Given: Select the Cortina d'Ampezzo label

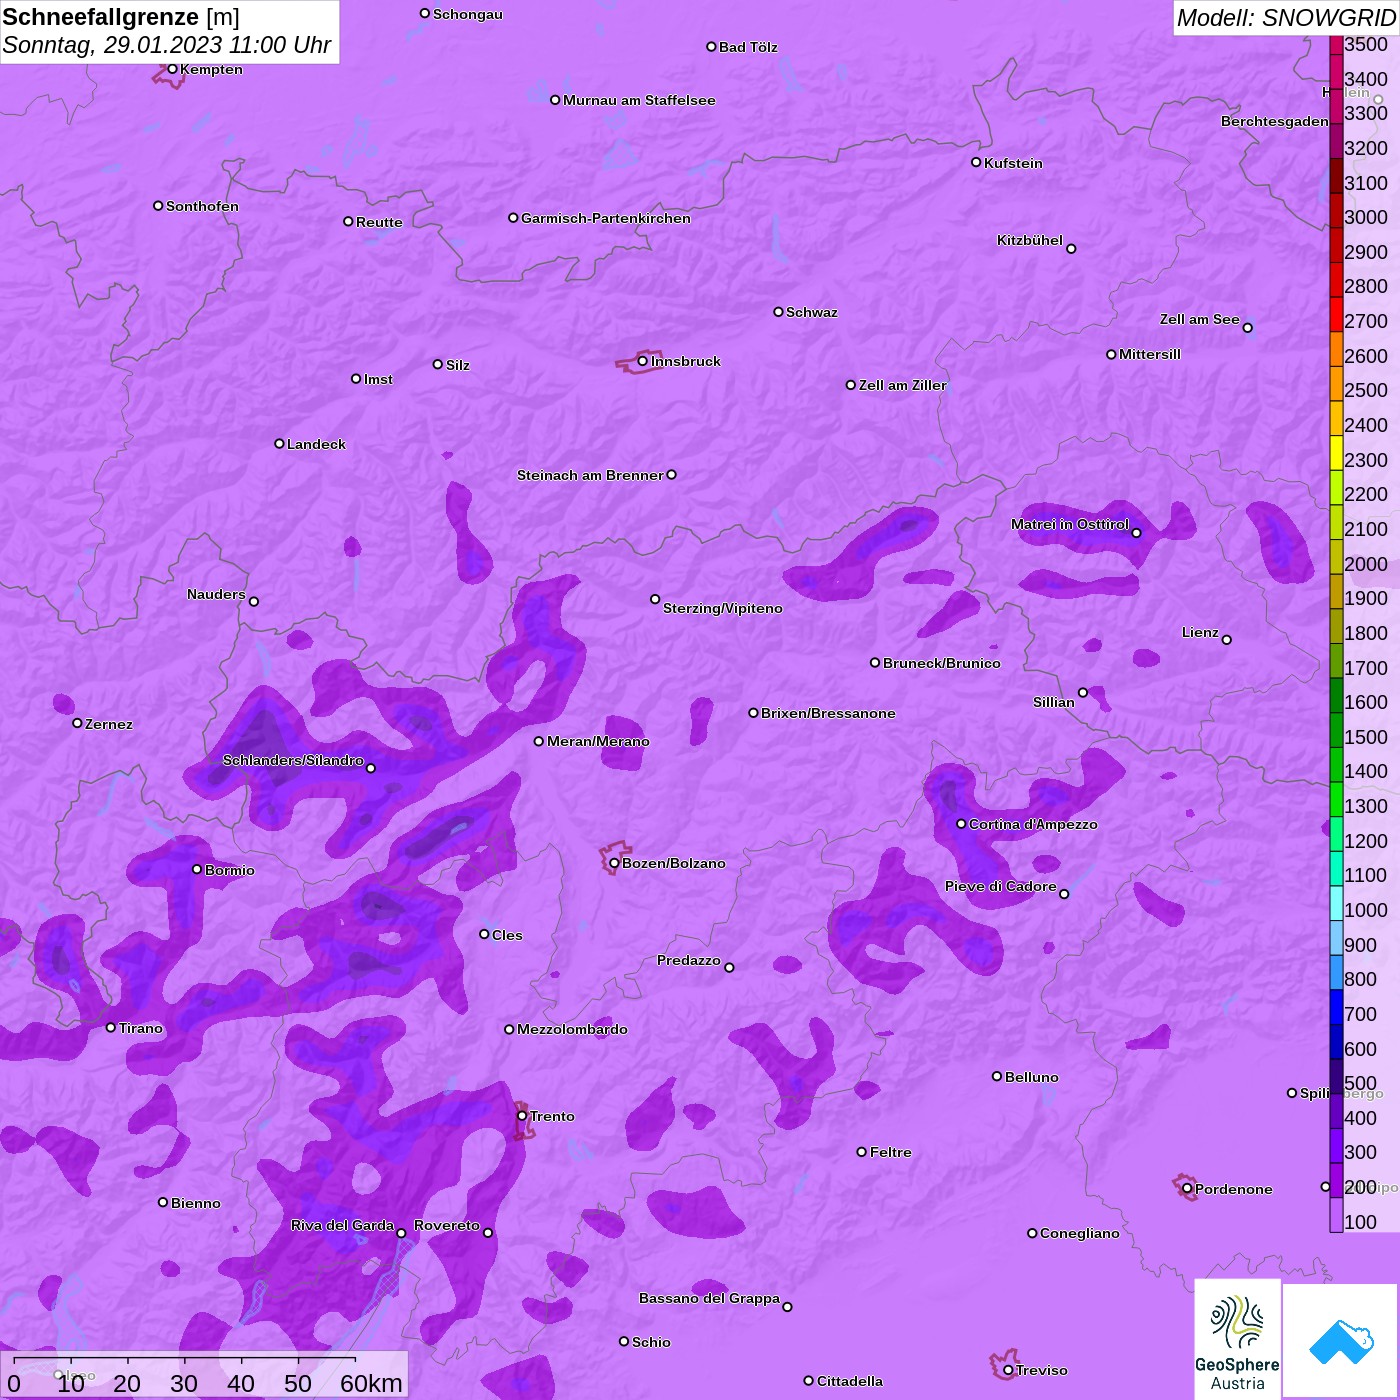Looking at the screenshot, I should point(1033,824).
